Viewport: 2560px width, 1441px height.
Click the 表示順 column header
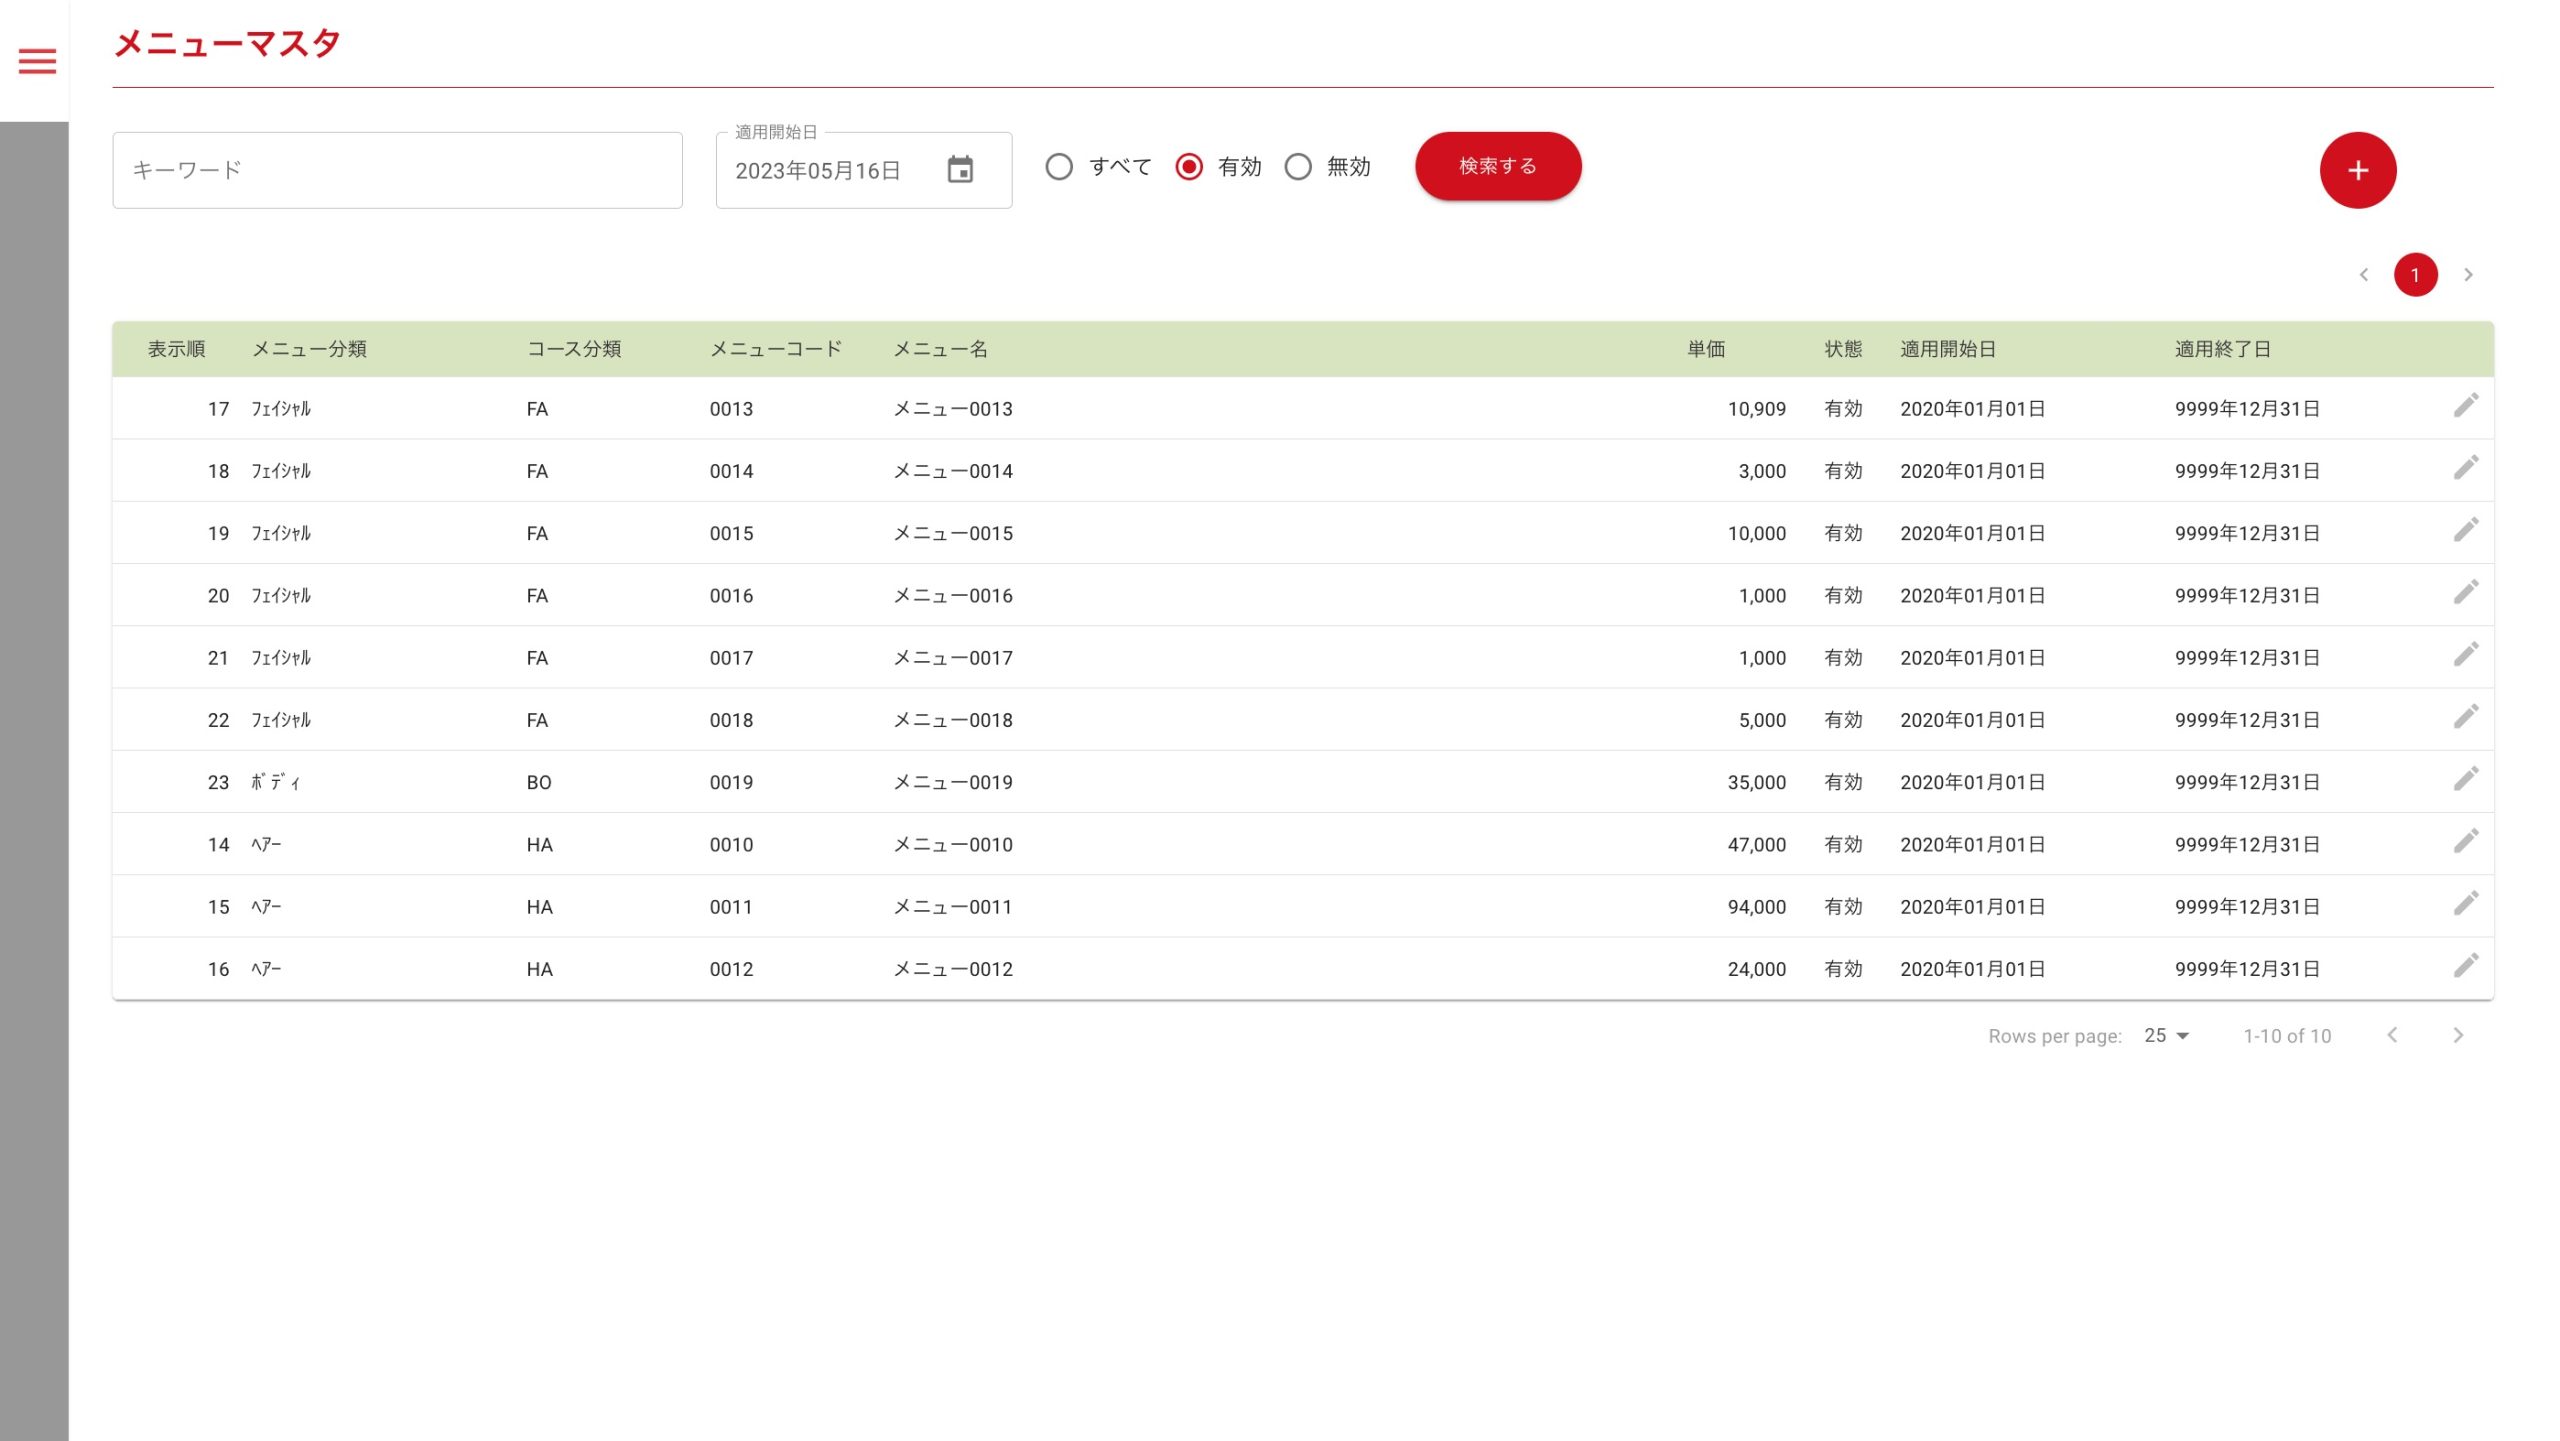pos(176,349)
